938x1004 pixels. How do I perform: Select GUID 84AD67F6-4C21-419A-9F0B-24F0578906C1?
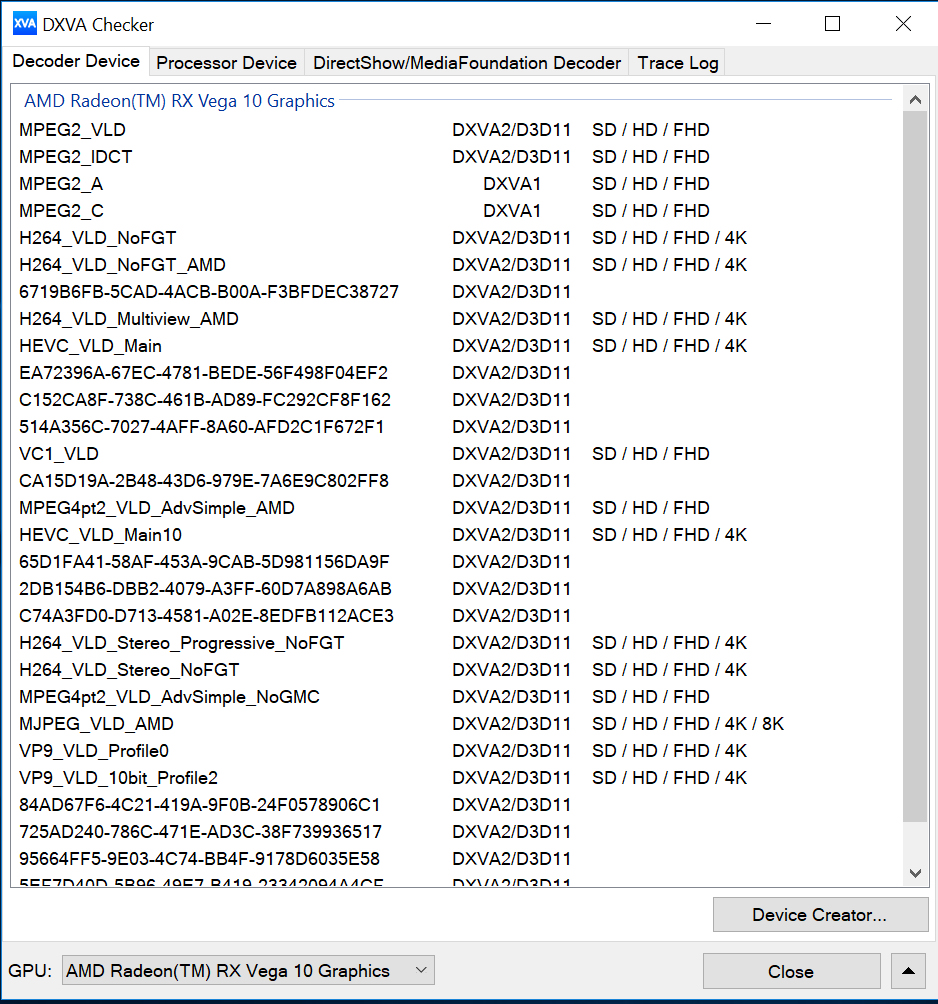pos(455,805)
